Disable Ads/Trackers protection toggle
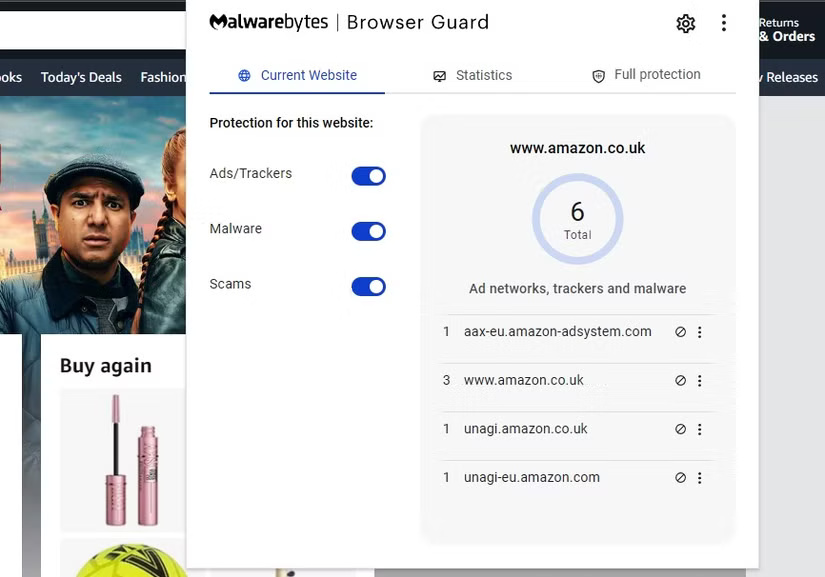The height and width of the screenshot is (577, 825). point(368,176)
